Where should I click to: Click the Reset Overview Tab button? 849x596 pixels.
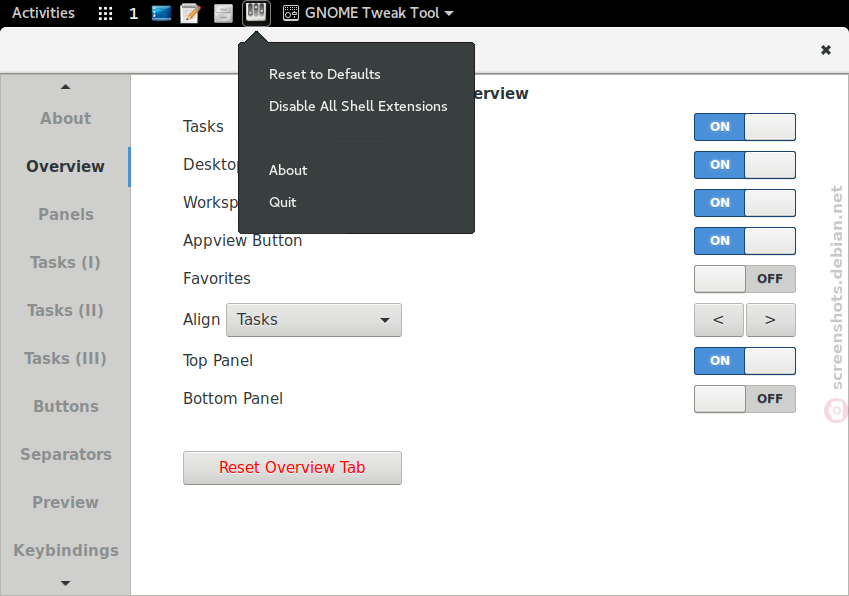click(x=292, y=468)
